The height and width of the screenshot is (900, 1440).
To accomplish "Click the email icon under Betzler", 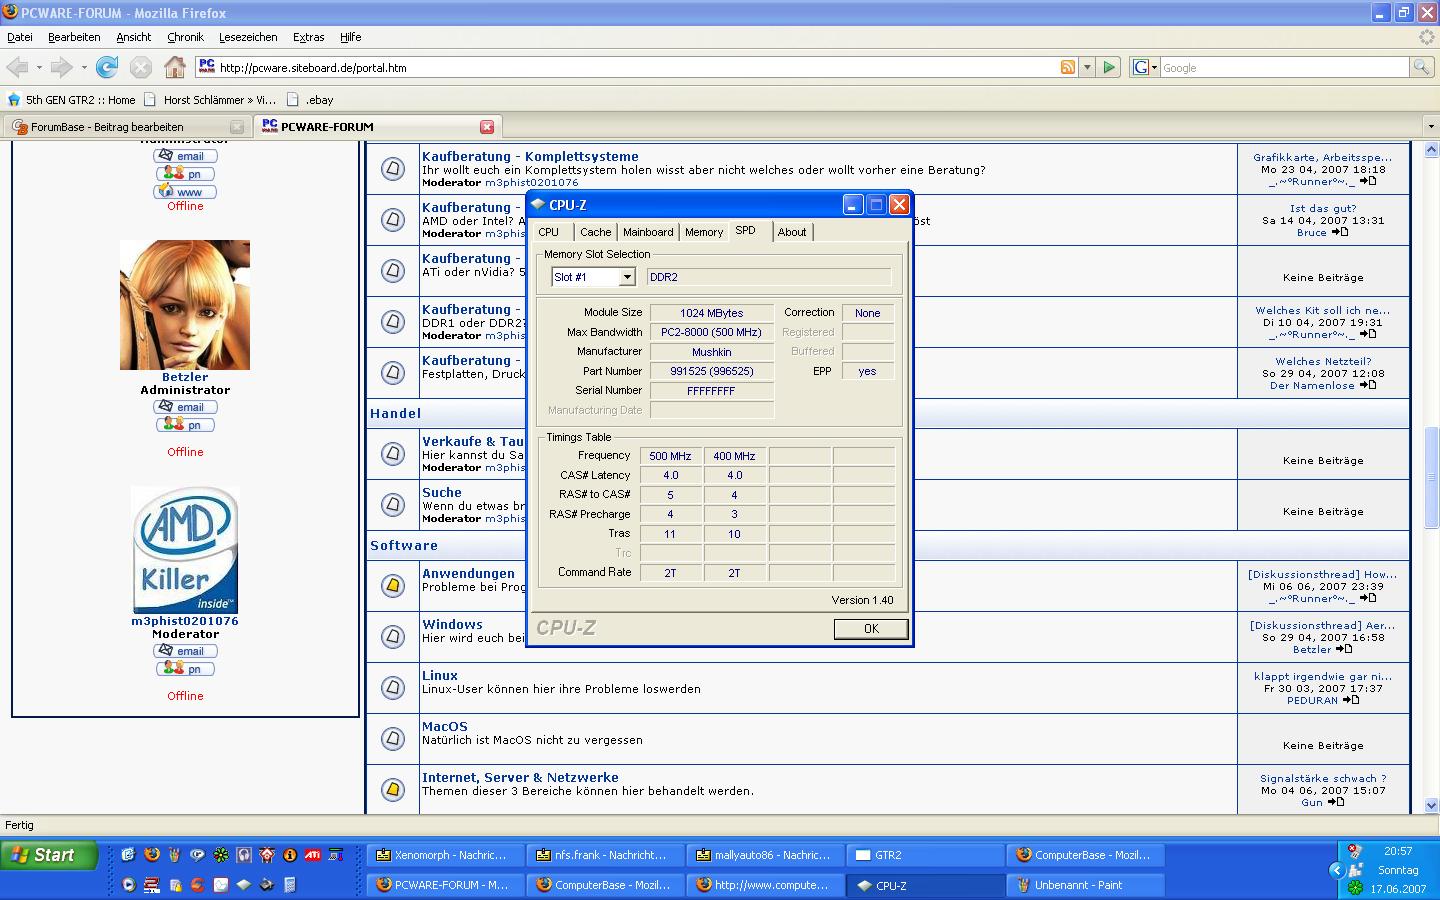I will (x=185, y=407).
